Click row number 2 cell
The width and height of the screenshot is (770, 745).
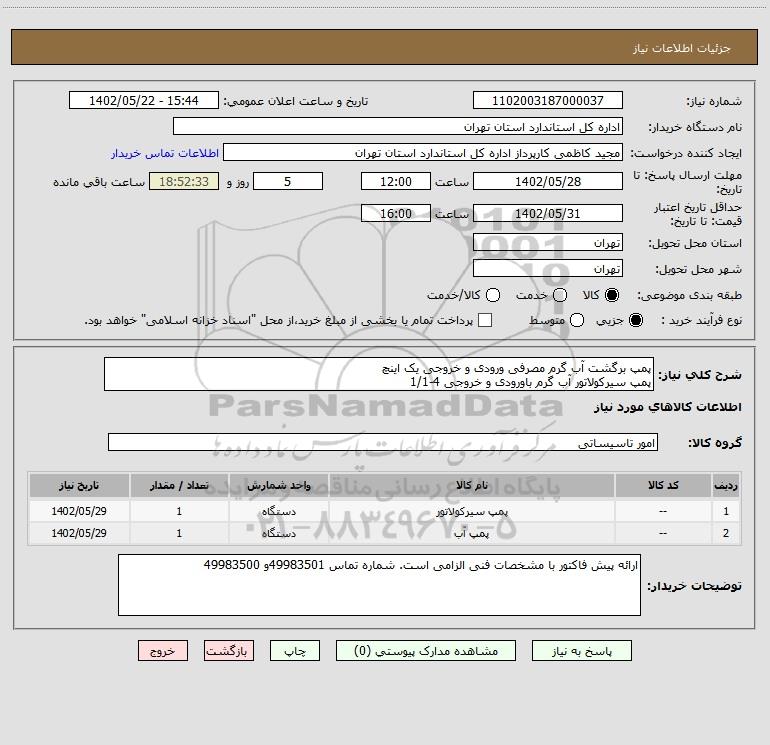pyautogui.click(x=725, y=533)
